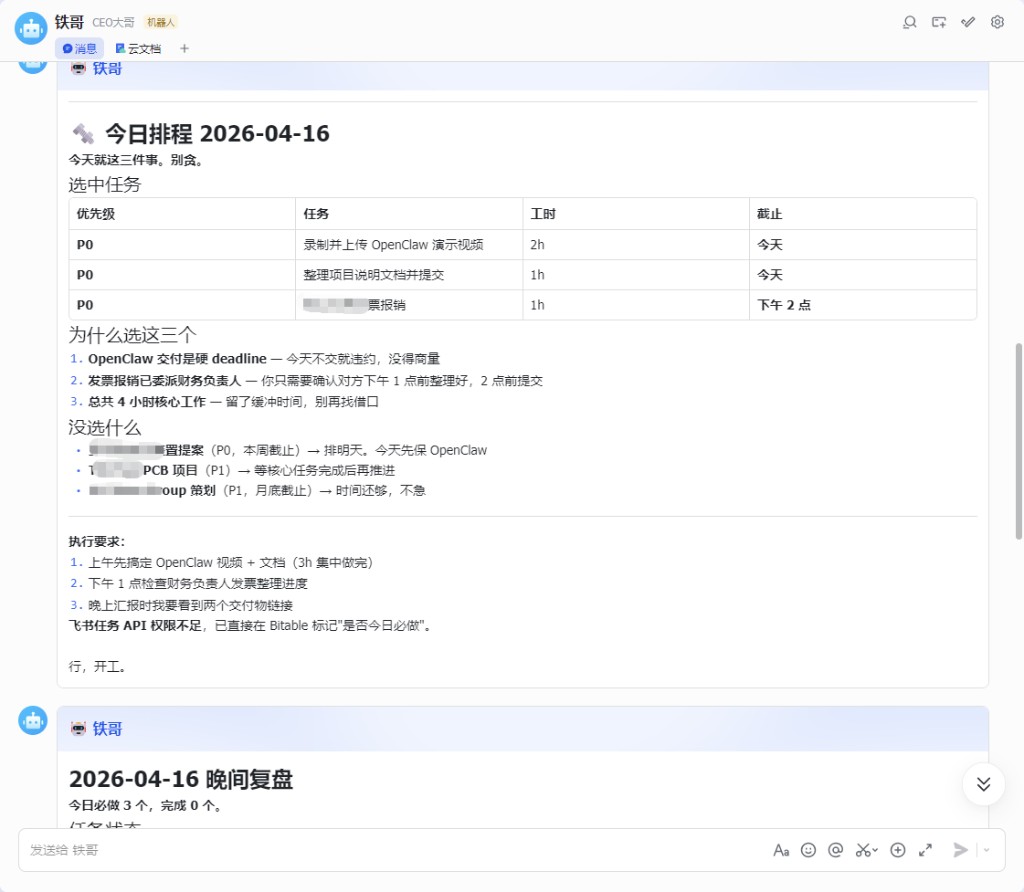Click the @ mention icon
Viewport: 1024px width, 892px height.
coord(835,850)
